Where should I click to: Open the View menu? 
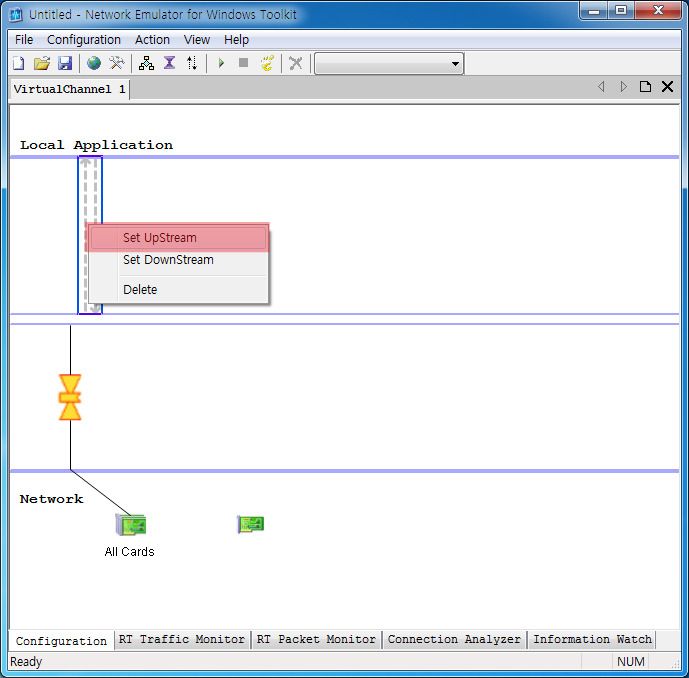pyautogui.click(x=196, y=40)
